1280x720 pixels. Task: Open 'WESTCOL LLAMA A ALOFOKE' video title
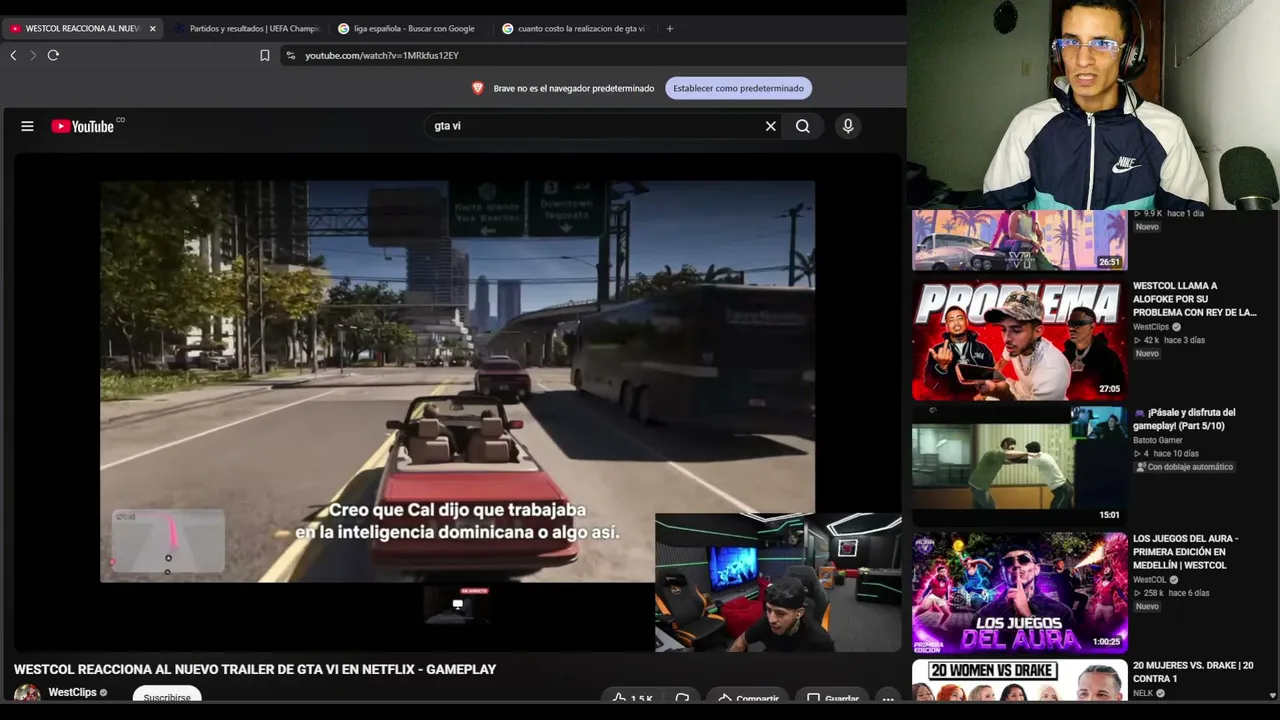click(1194, 299)
